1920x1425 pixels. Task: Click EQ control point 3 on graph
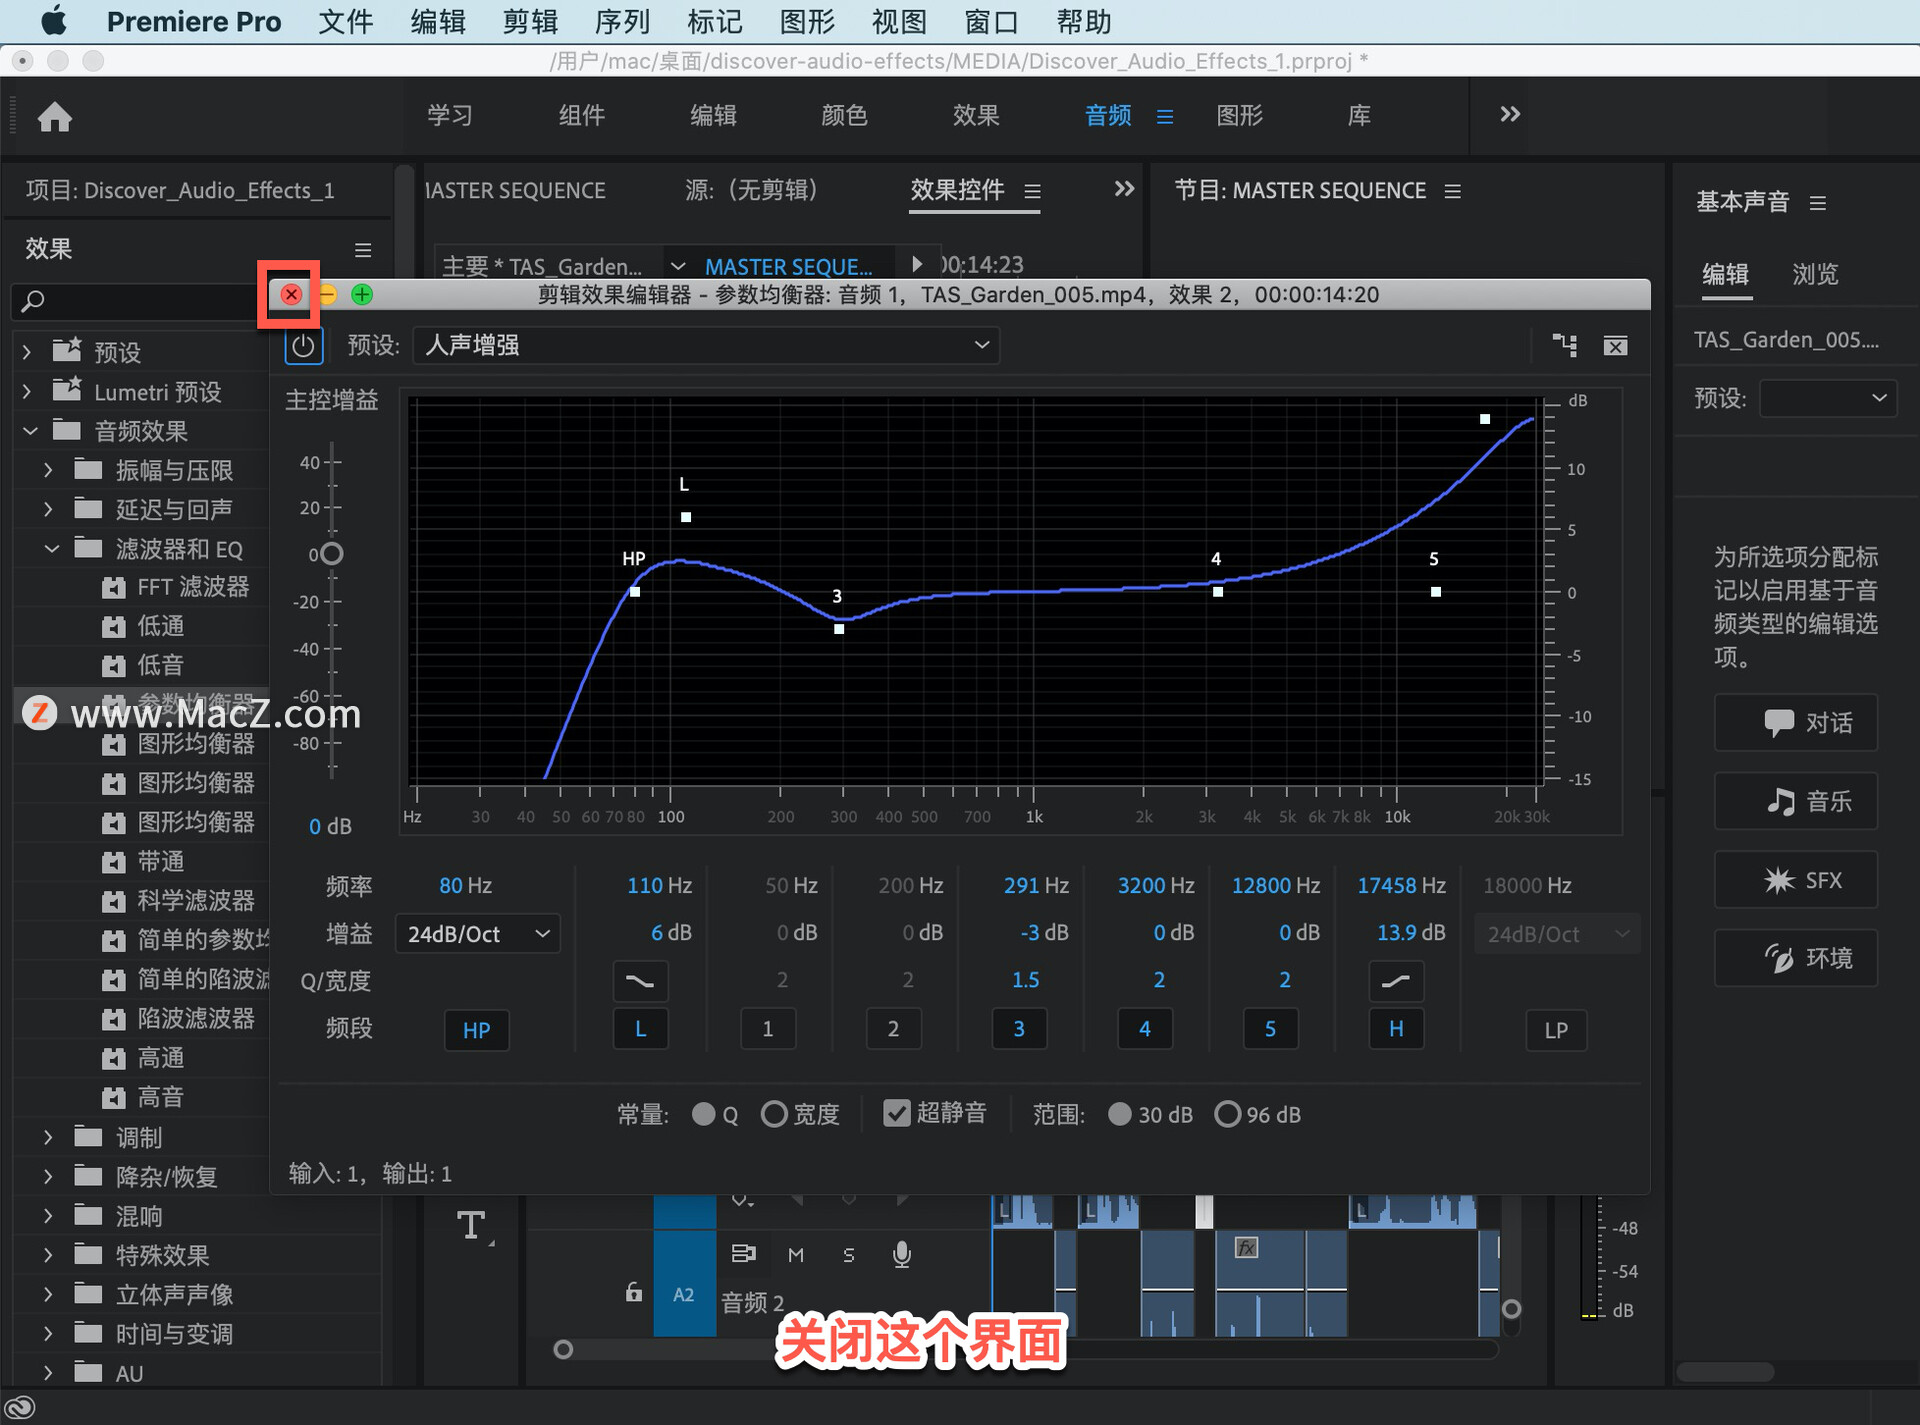pos(839,629)
